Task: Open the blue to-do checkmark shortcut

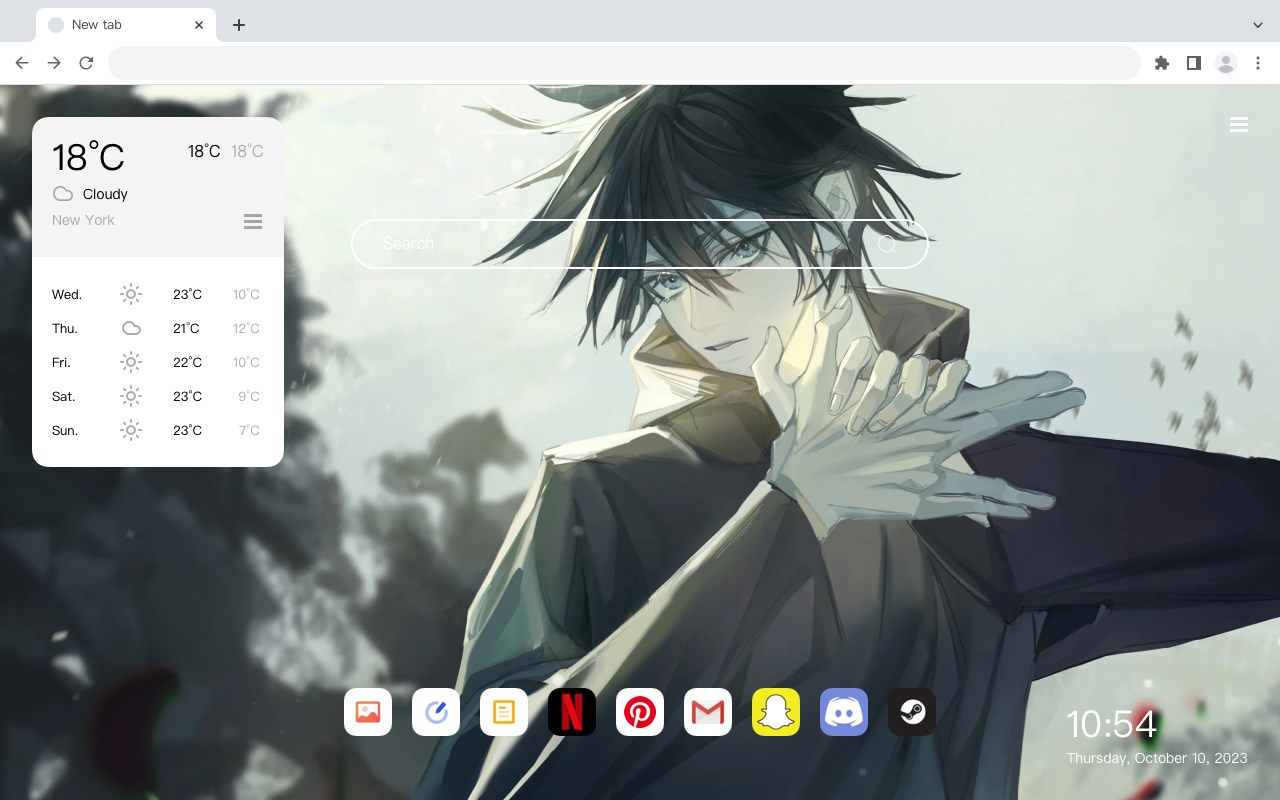Action: tap(436, 712)
